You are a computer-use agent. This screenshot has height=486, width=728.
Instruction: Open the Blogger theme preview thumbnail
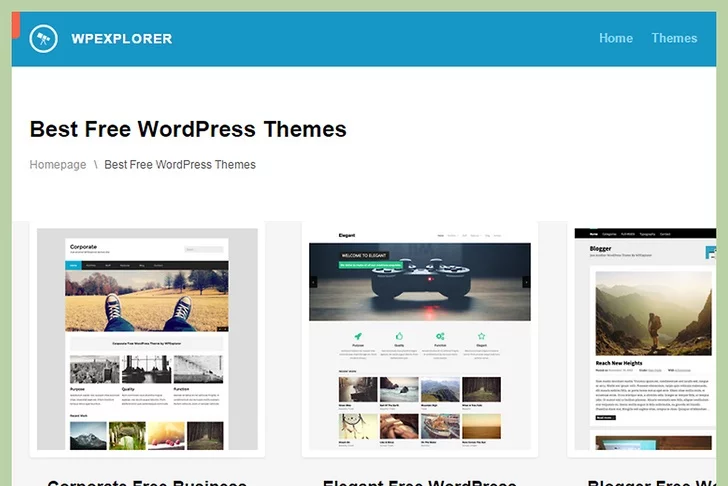pyautogui.click(x=645, y=339)
